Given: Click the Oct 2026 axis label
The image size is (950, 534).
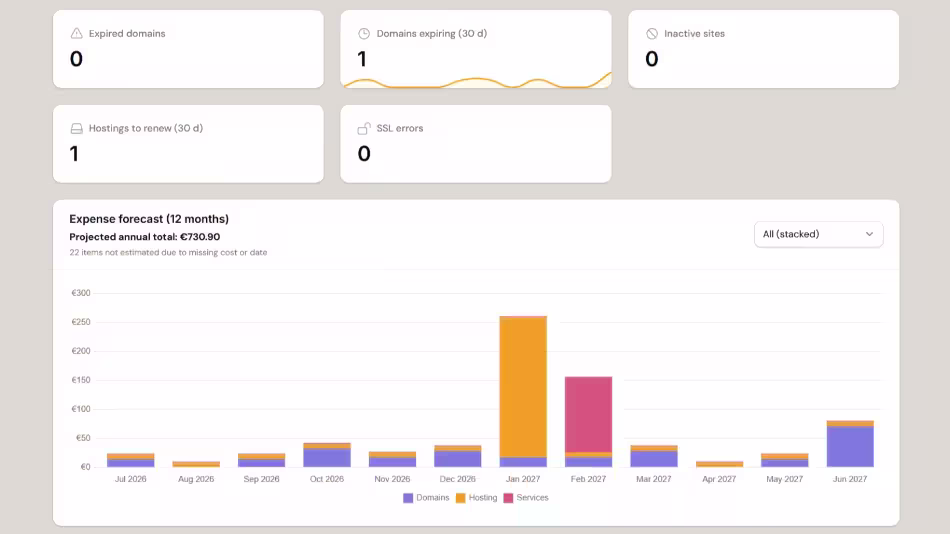Looking at the screenshot, I should (327, 479).
